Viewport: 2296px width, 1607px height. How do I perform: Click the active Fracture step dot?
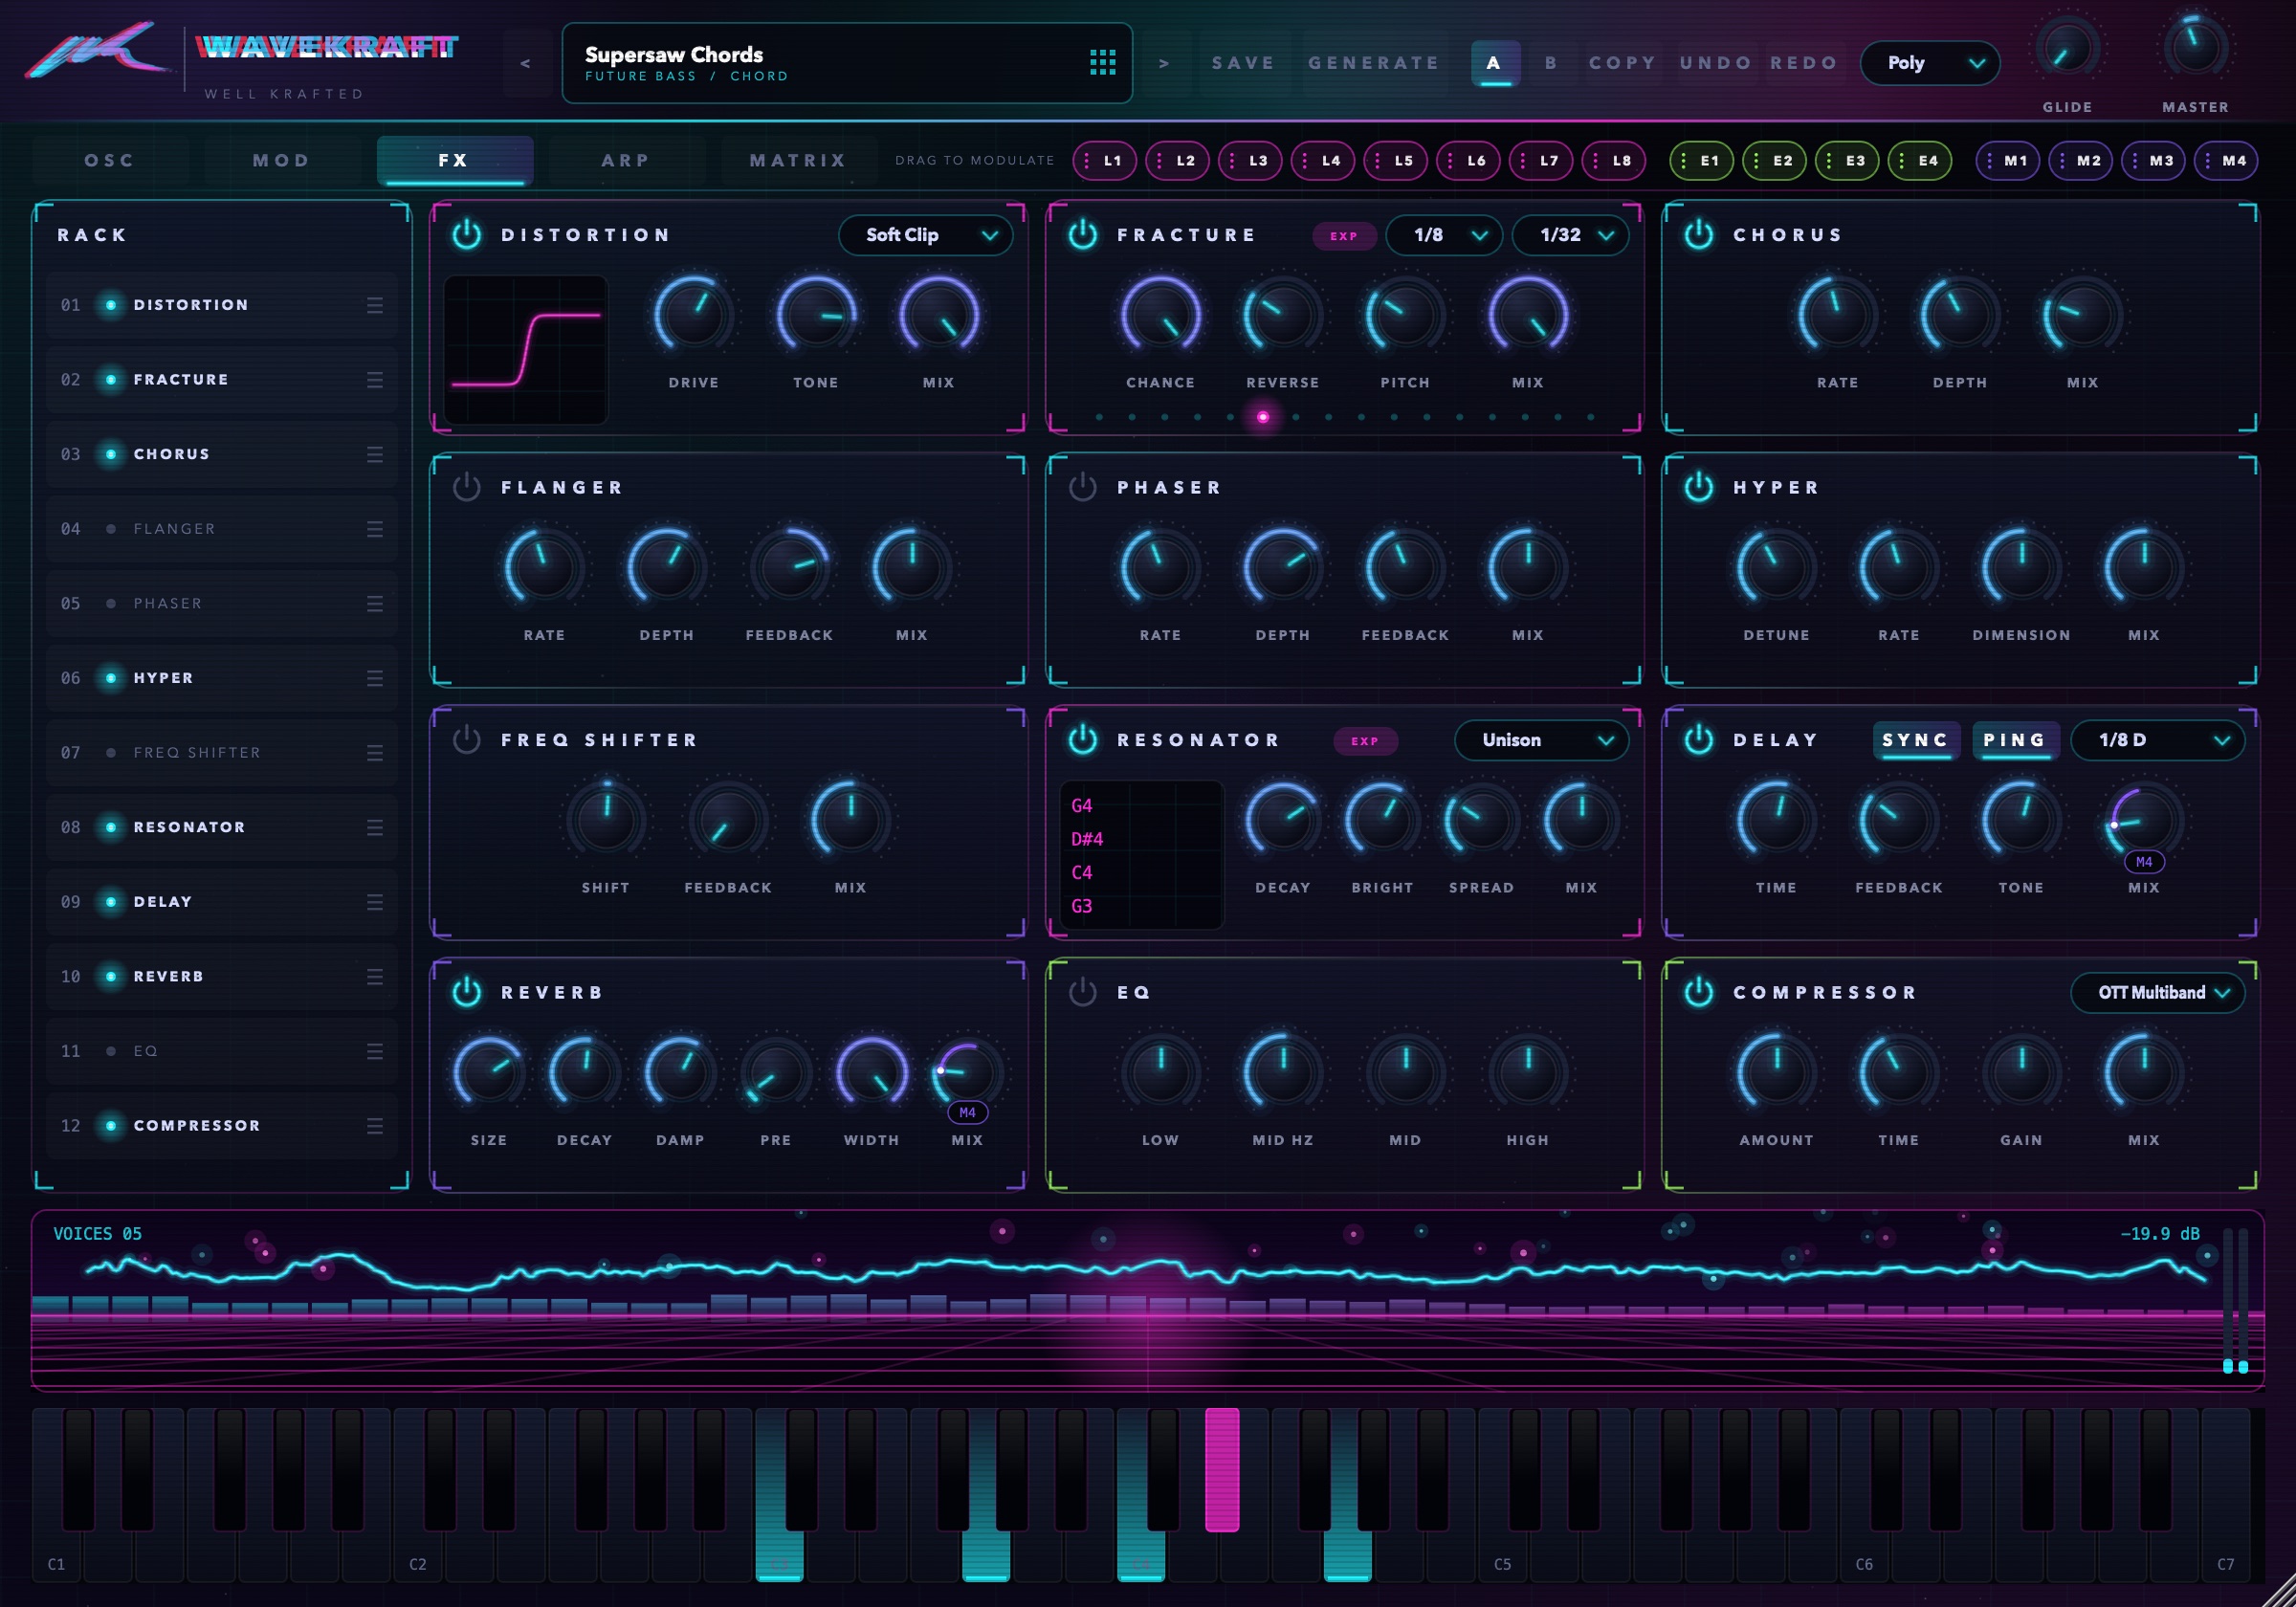1263,417
